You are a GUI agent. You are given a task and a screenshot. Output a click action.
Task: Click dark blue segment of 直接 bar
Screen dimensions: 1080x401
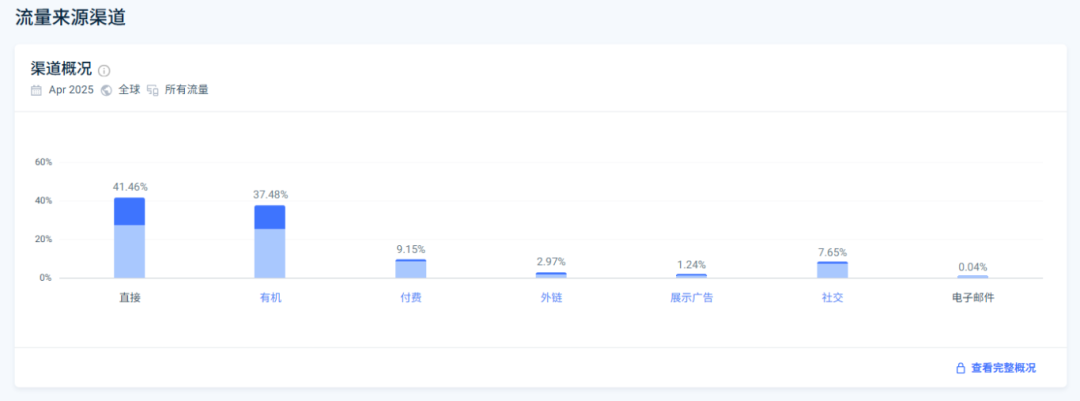(x=130, y=211)
